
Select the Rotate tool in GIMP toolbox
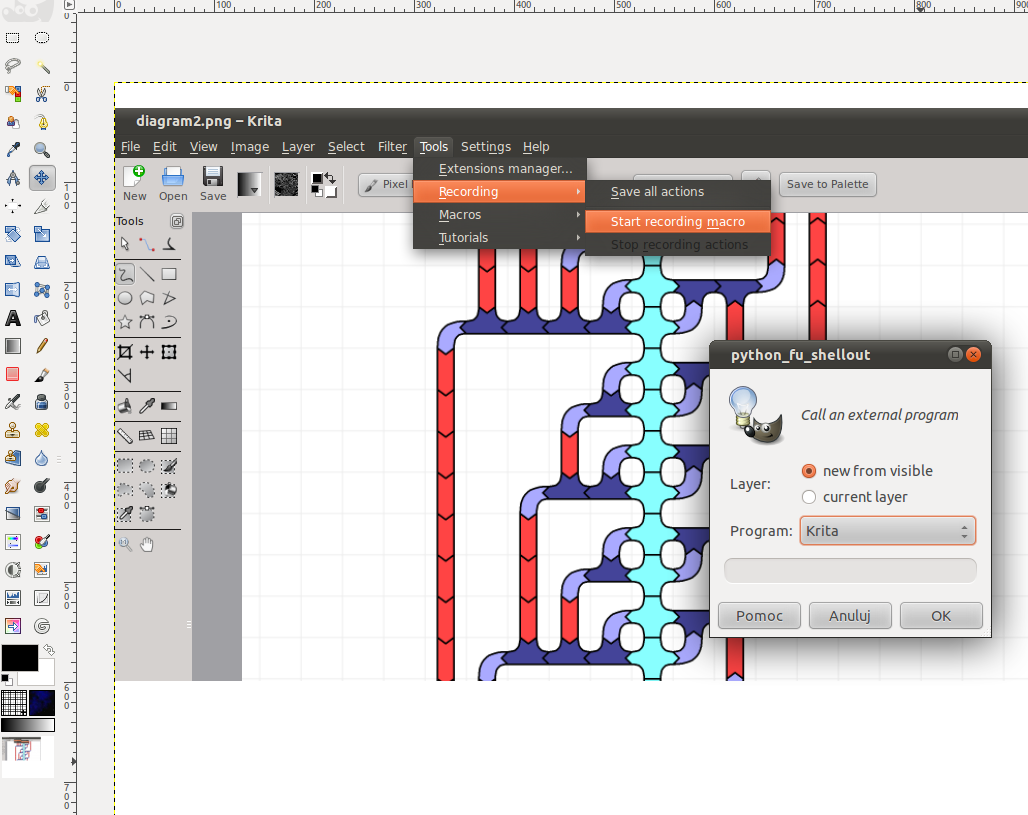[12, 234]
